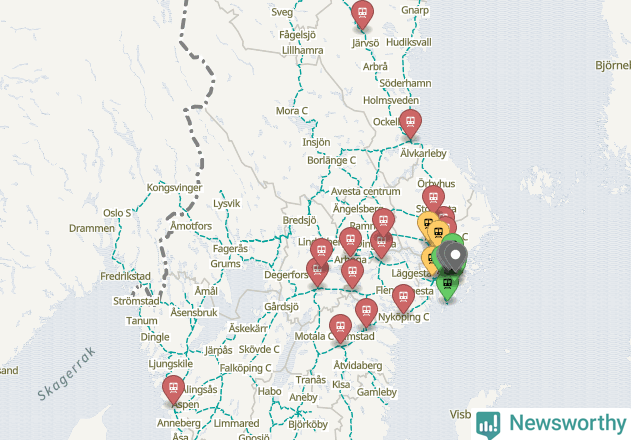This screenshot has width=631, height=440.
Task: Open the red train marker below Ängelsberg label
Action: [x=383, y=220]
